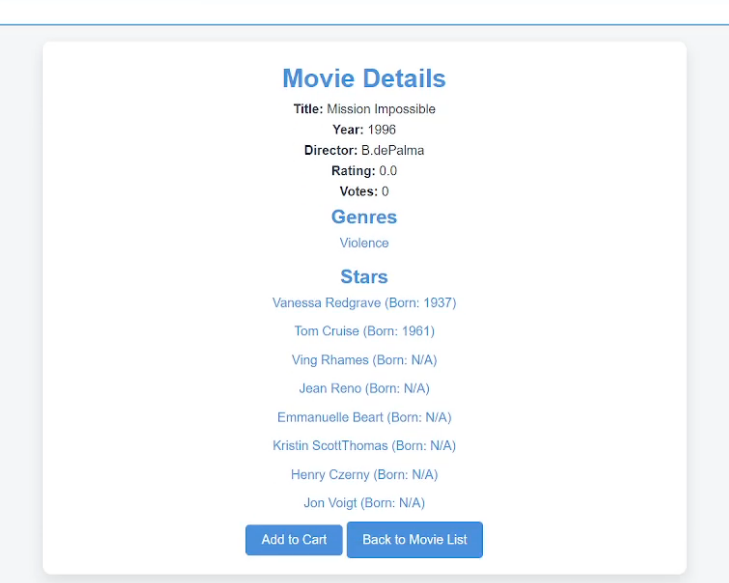Click the Movie Details heading

tap(364, 78)
